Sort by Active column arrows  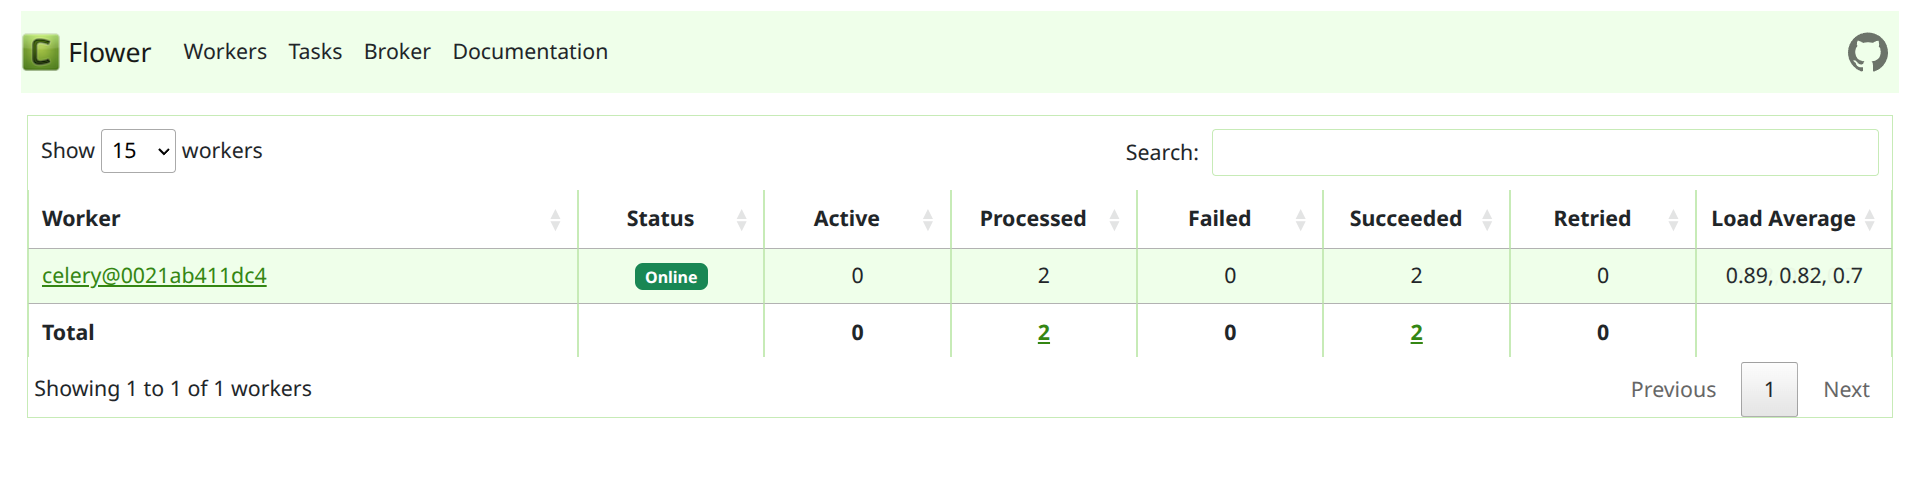click(x=927, y=220)
